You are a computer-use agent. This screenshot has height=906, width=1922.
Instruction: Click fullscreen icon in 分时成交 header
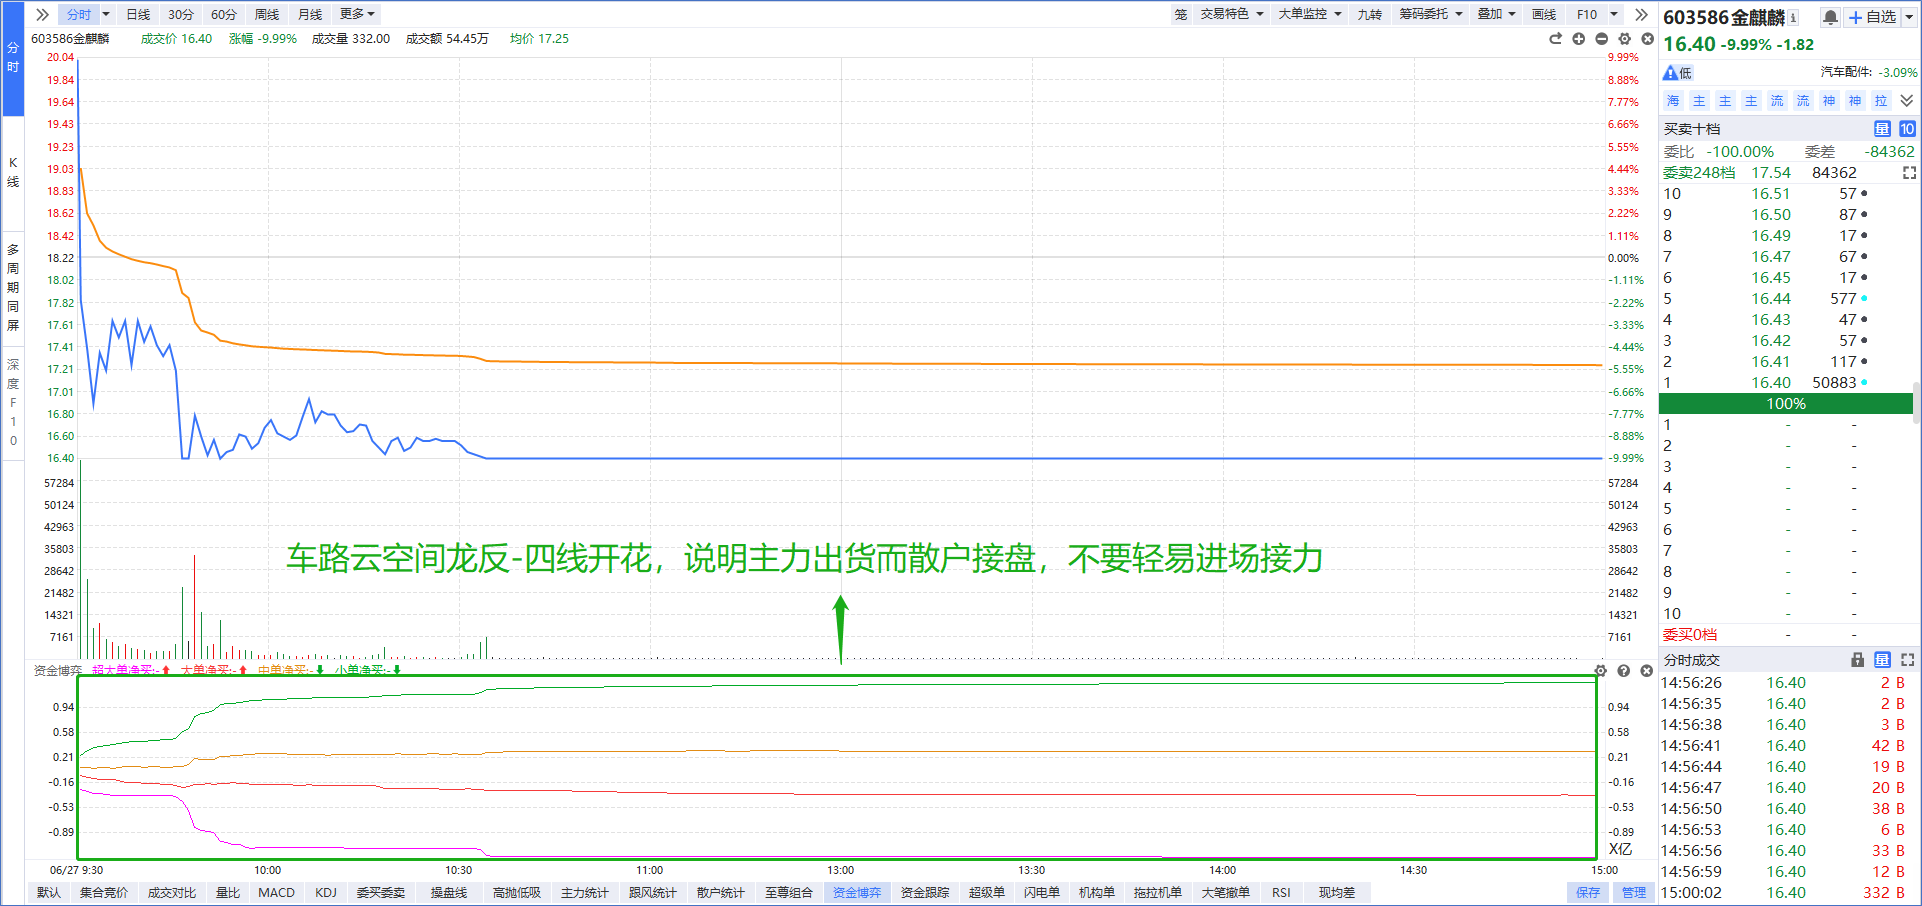[x=1907, y=660]
